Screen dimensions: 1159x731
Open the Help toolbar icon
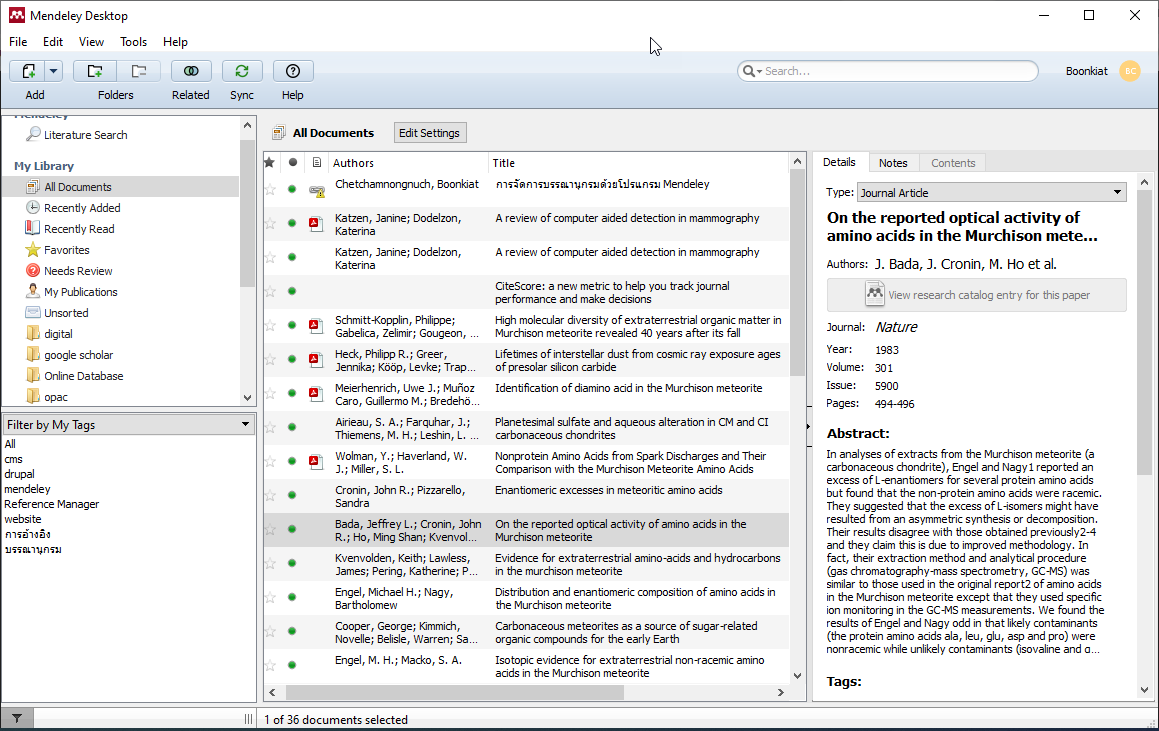pyautogui.click(x=293, y=71)
